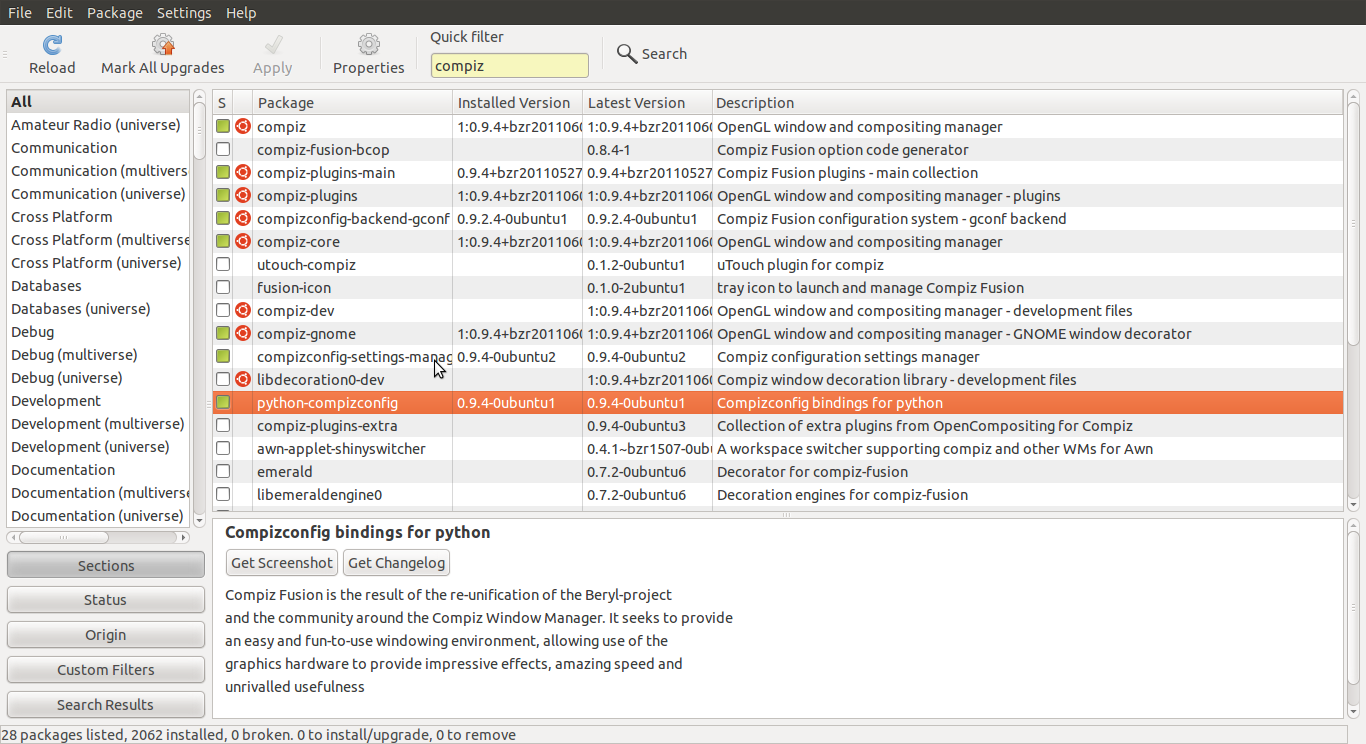Select the awn-applet-shinyswitcher package row
Viewport: 1366px width, 744px height.
pyautogui.click(x=778, y=449)
